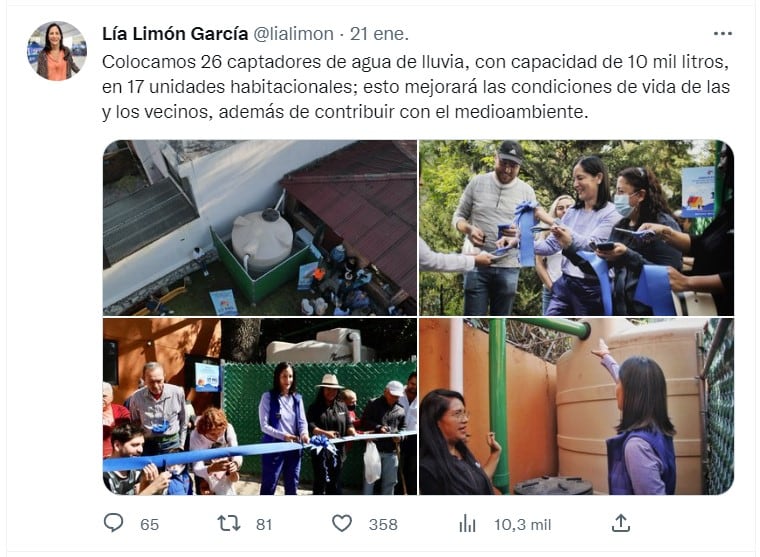Open Lía Limón García's profile avatar
The image size is (760, 557).
click(57, 50)
